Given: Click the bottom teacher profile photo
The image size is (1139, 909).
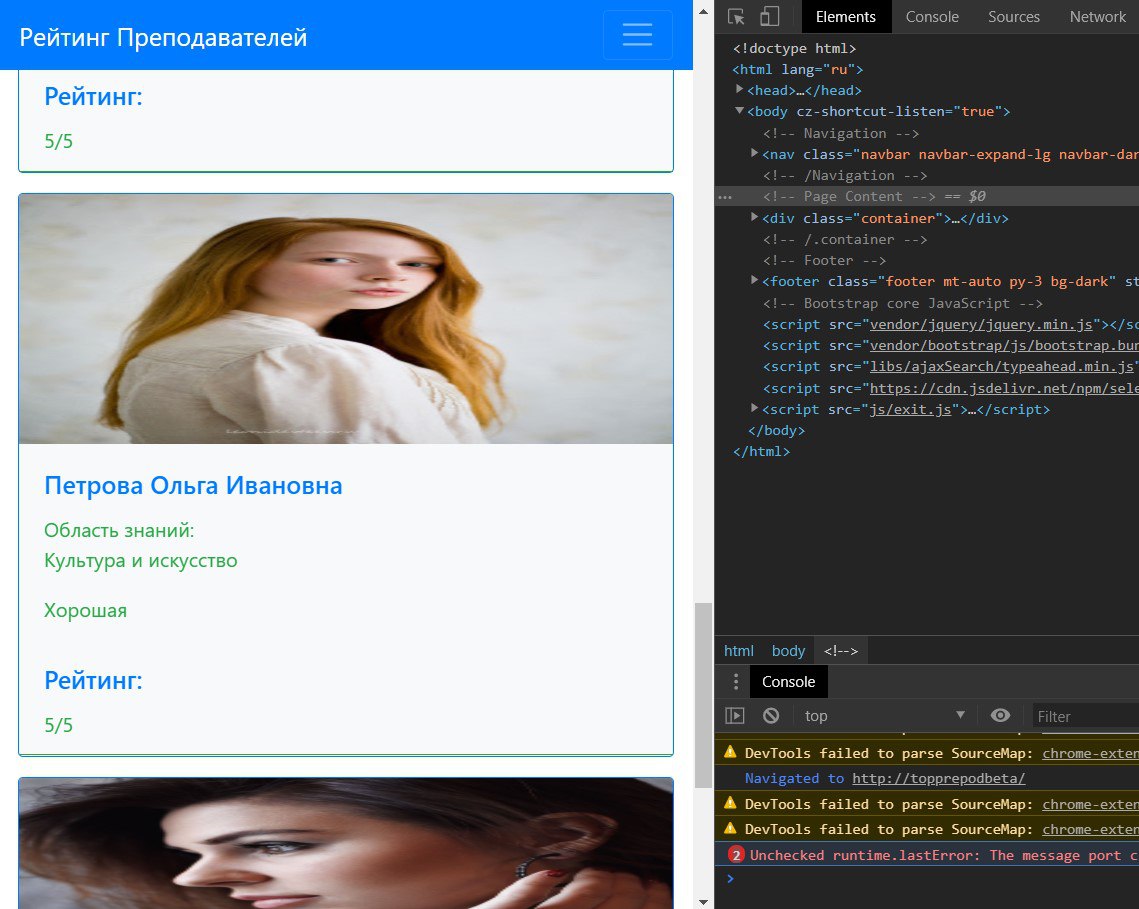Looking at the screenshot, I should pyautogui.click(x=346, y=844).
